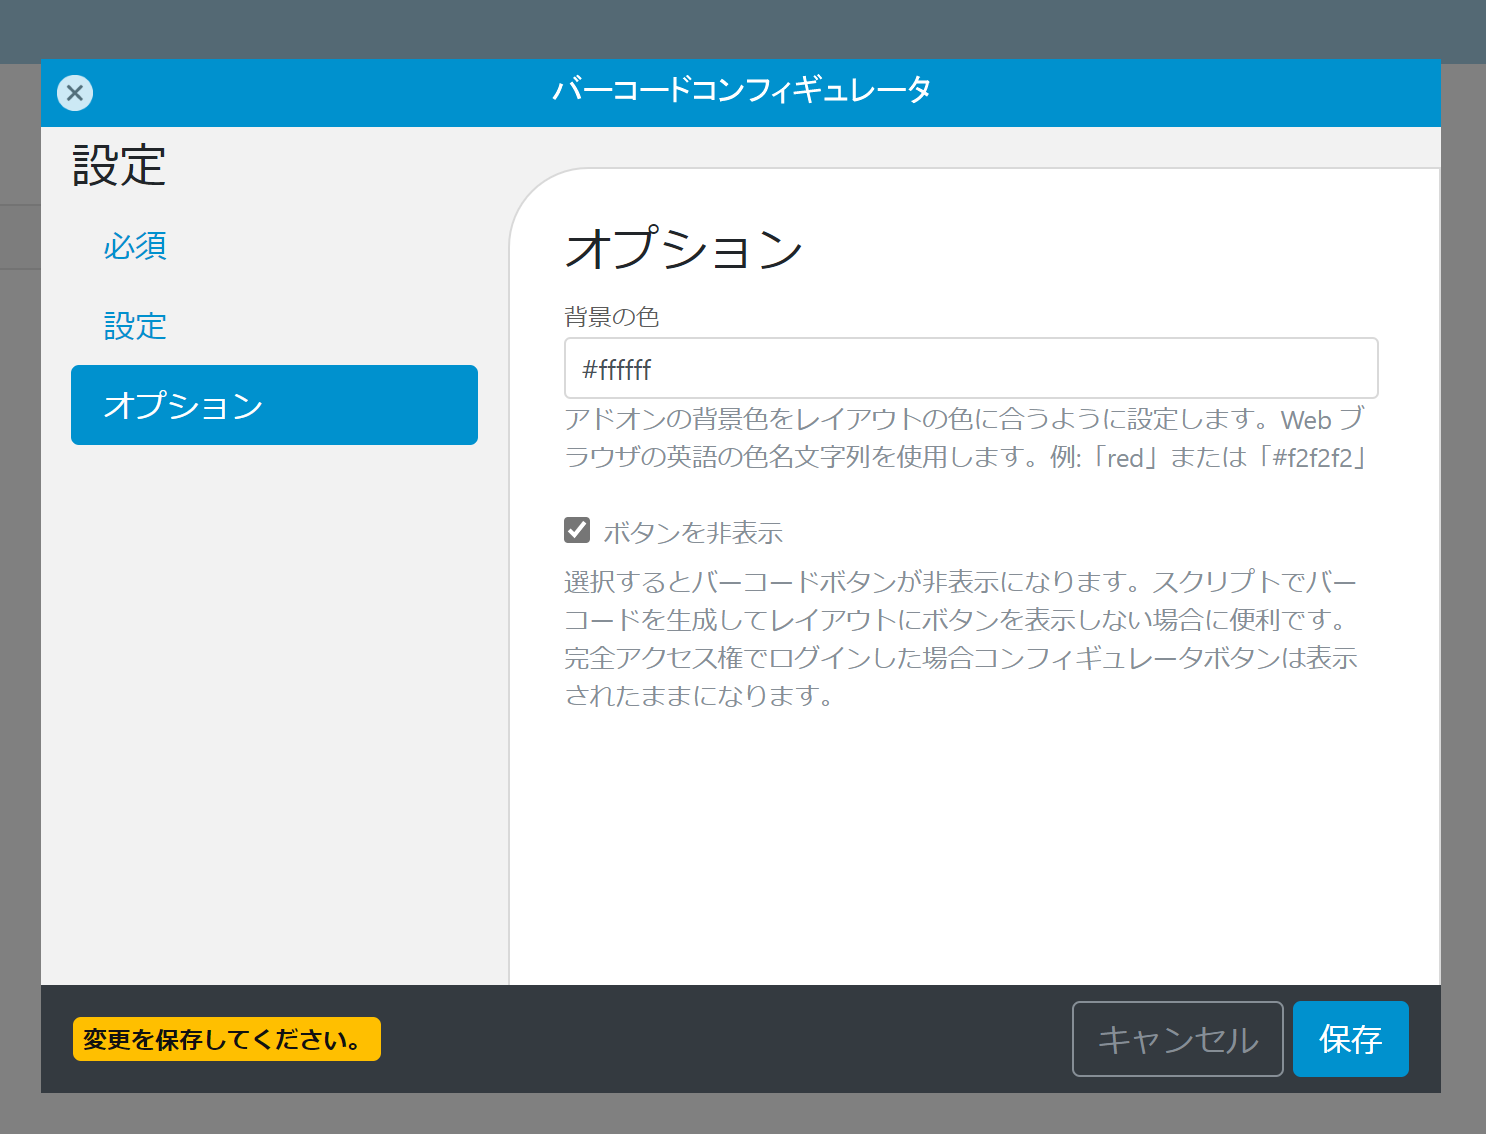Viewport: 1486px width, 1134px height.
Task: Click the hide-button explanation paragraph
Action: (961, 638)
